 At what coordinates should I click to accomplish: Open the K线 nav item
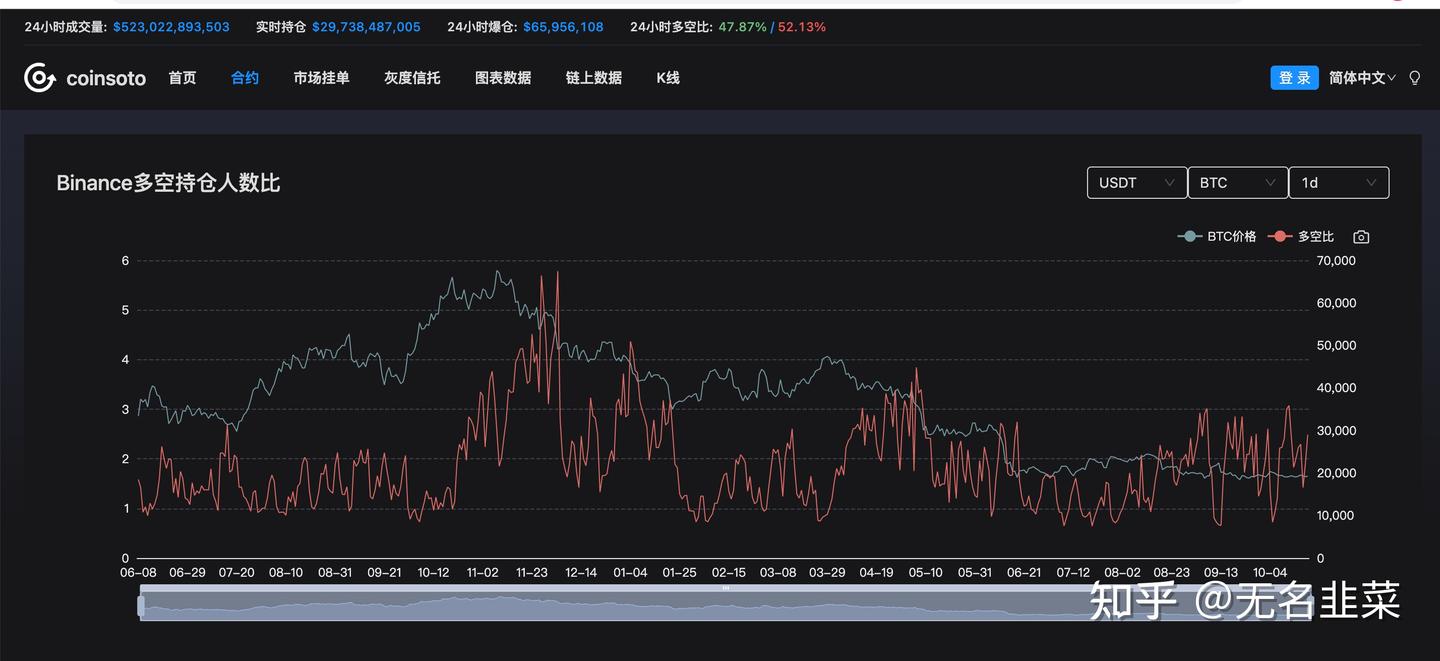pyautogui.click(x=668, y=78)
